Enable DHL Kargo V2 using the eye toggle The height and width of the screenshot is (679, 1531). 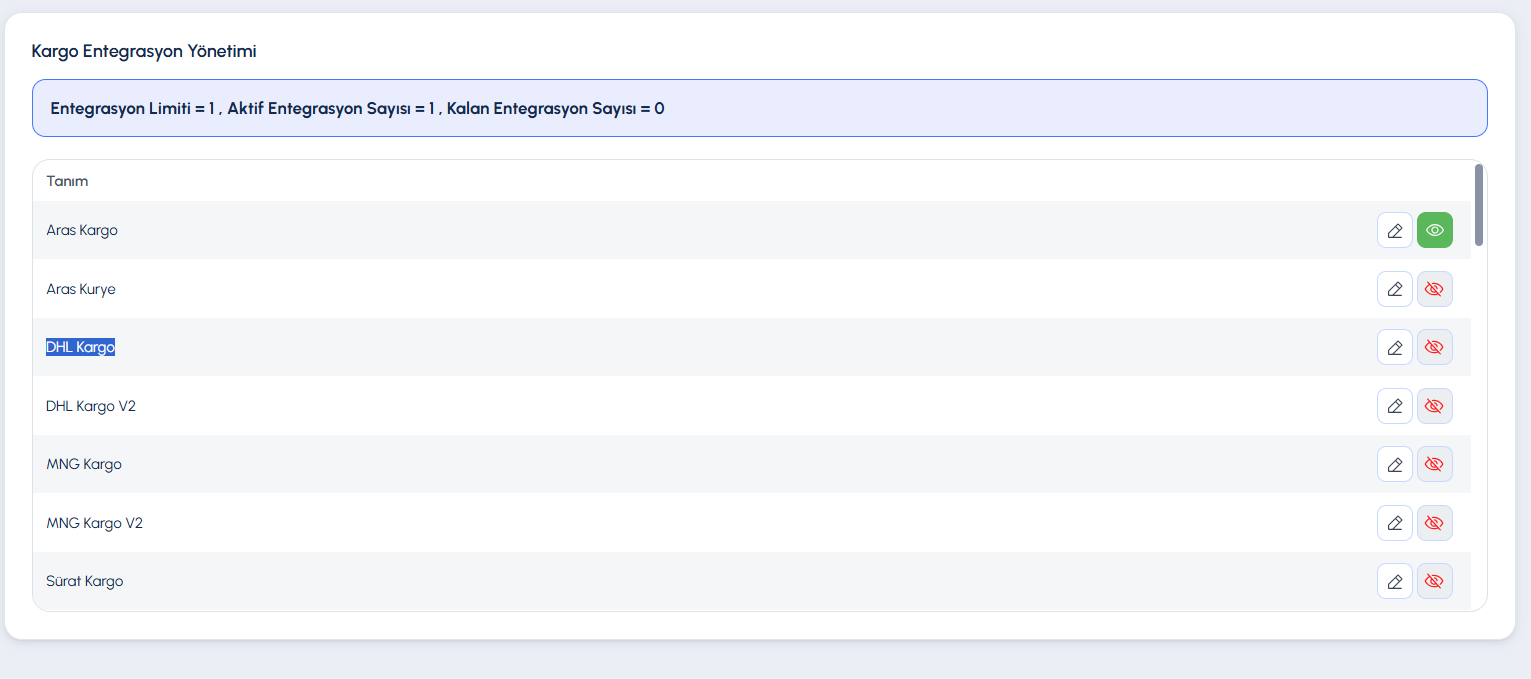1435,406
